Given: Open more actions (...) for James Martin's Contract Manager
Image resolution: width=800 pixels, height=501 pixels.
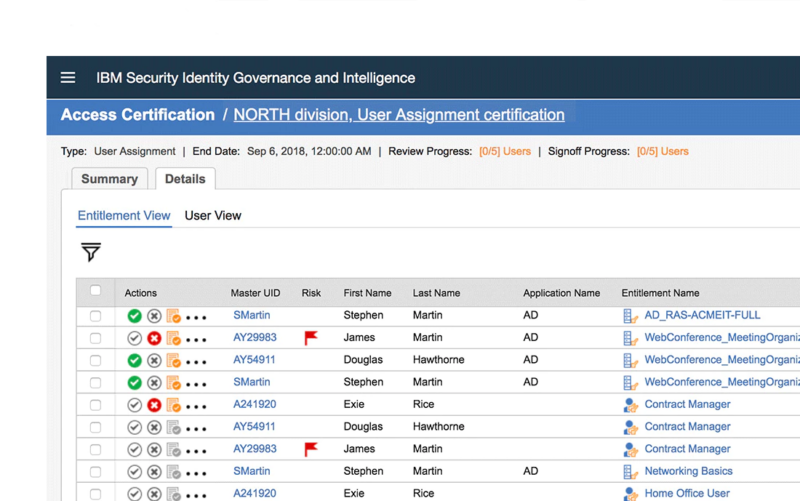Looking at the screenshot, I should [196, 451].
